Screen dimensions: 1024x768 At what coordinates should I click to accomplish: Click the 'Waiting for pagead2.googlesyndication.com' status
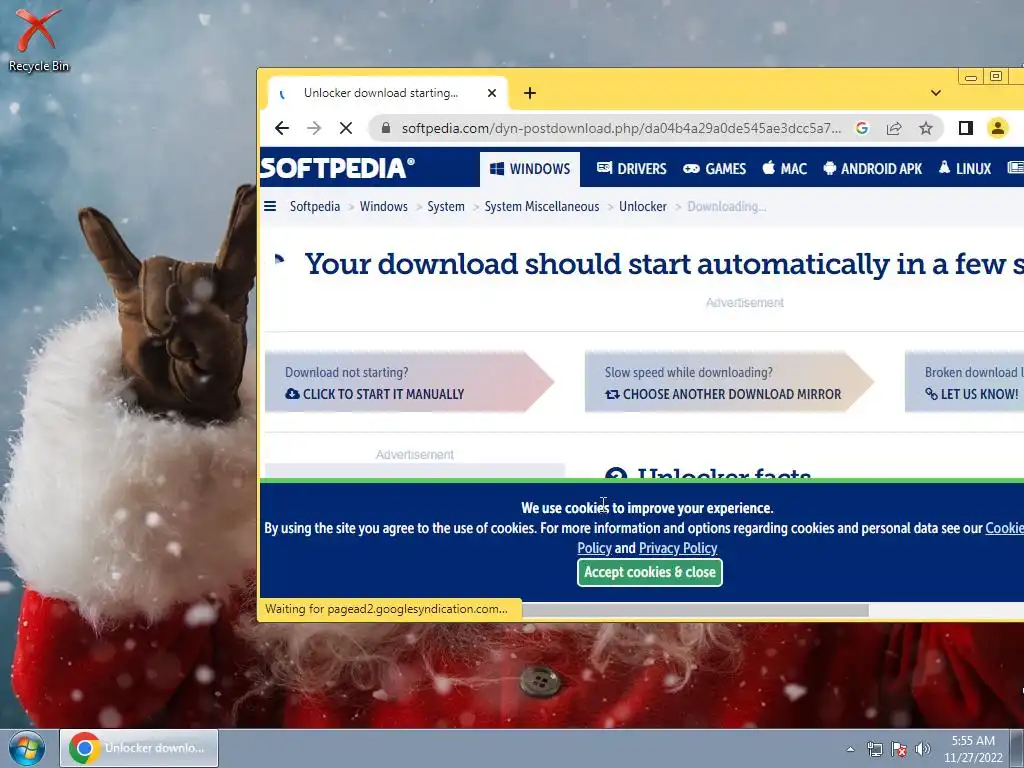[x=386, y=609]
